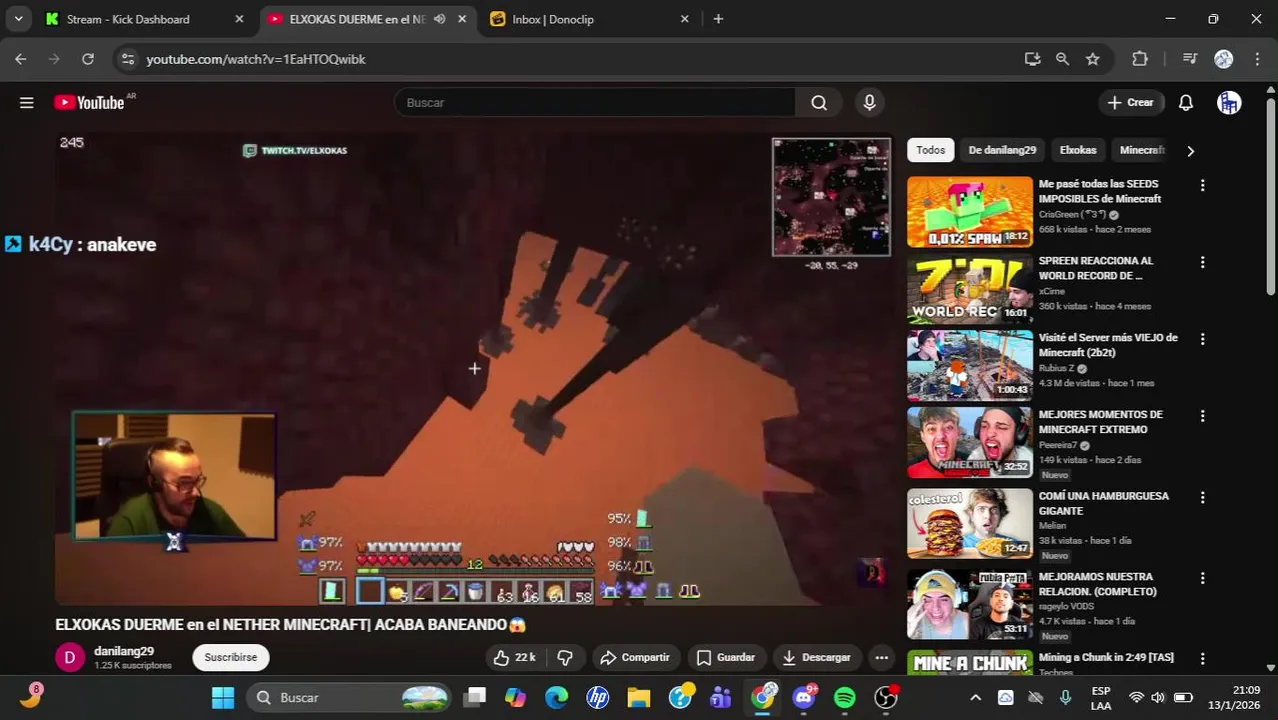Select the De danilang29 filter chip
The width and height of the screenshot is (1278, 720).
tap(1002, 150)
